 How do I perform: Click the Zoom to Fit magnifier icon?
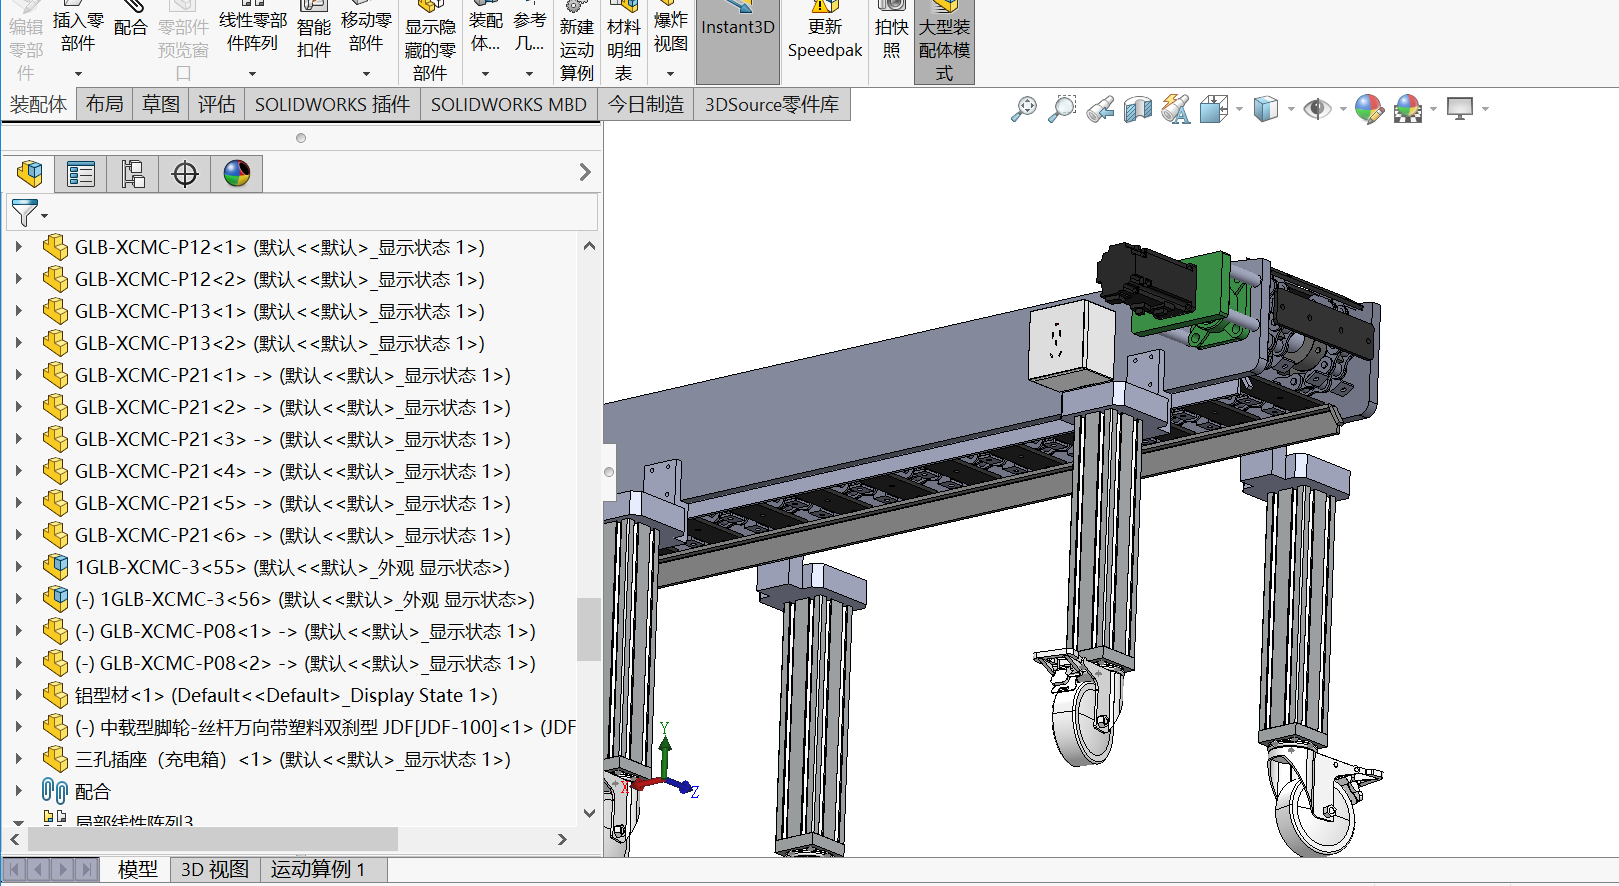[x=1023, y=109]
